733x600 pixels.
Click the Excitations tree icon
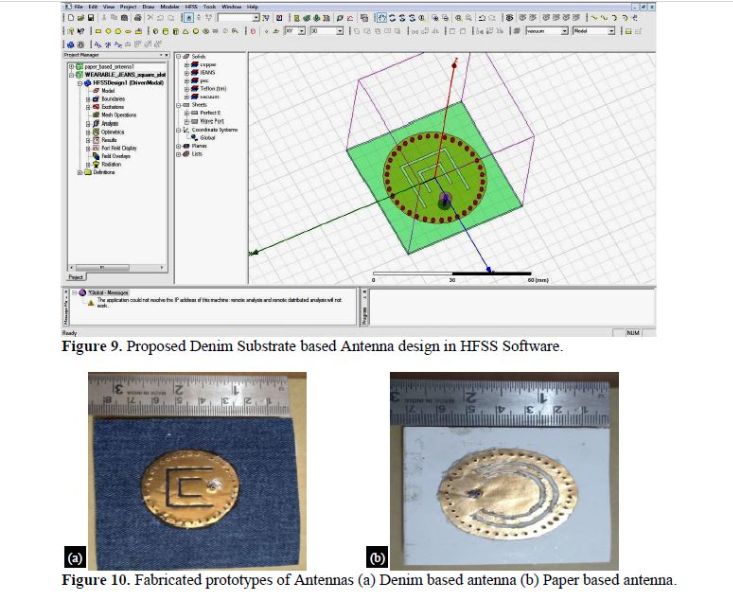tap(96, 107)
